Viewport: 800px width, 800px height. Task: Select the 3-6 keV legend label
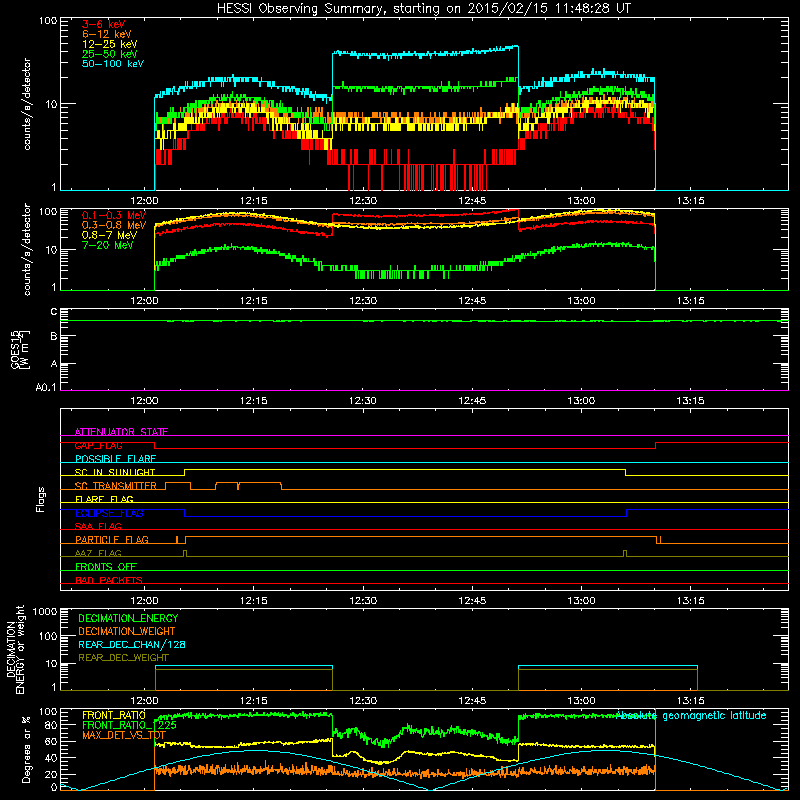tap(104, 24)
